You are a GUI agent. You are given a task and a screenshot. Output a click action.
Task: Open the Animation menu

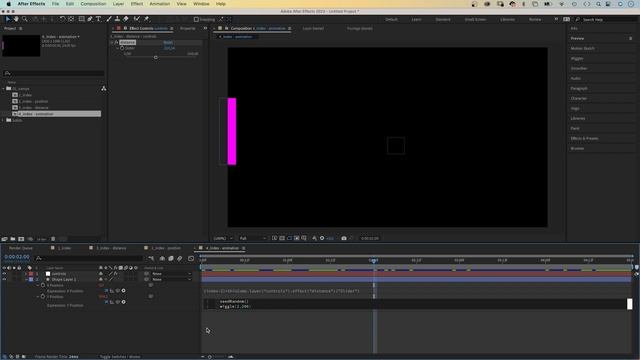[x=160, y=4]
